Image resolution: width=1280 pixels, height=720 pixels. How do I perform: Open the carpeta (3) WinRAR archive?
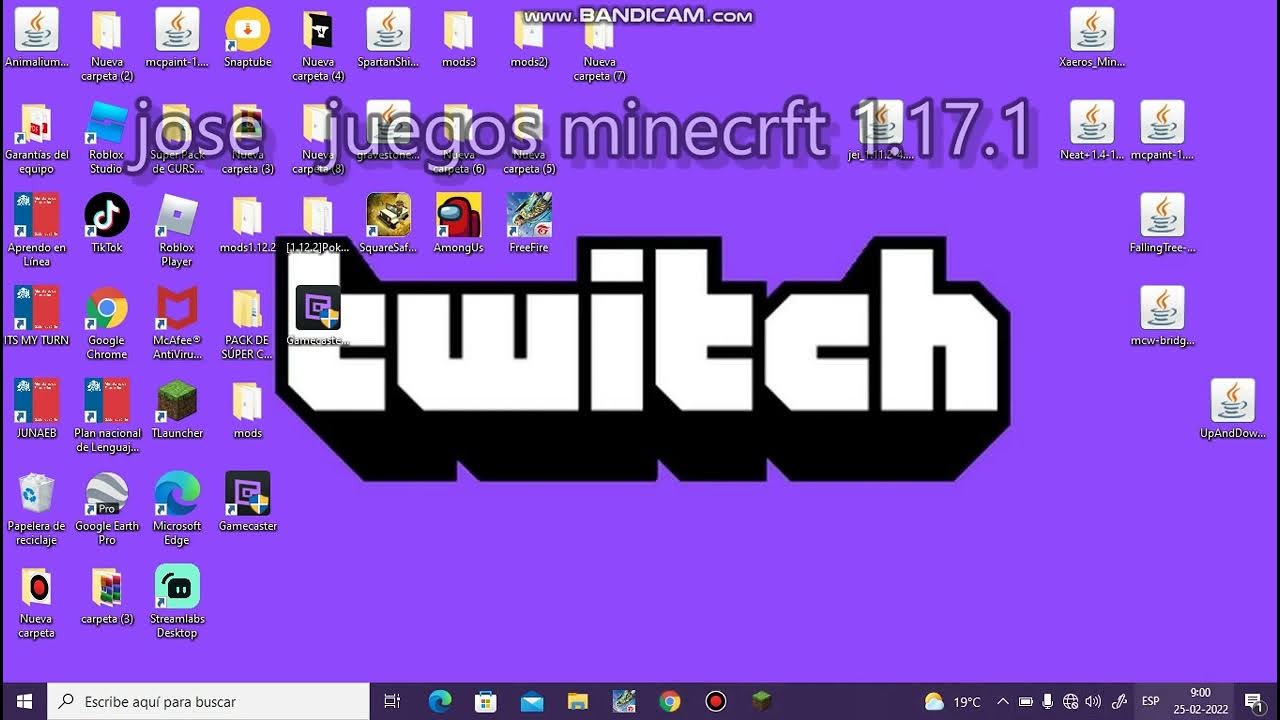[x=106, y=588]
